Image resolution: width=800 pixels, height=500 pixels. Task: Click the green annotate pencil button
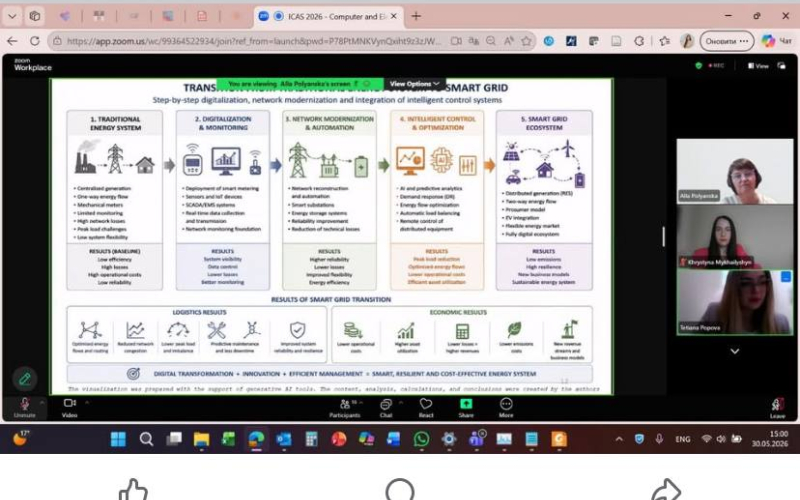coord(24,379)
